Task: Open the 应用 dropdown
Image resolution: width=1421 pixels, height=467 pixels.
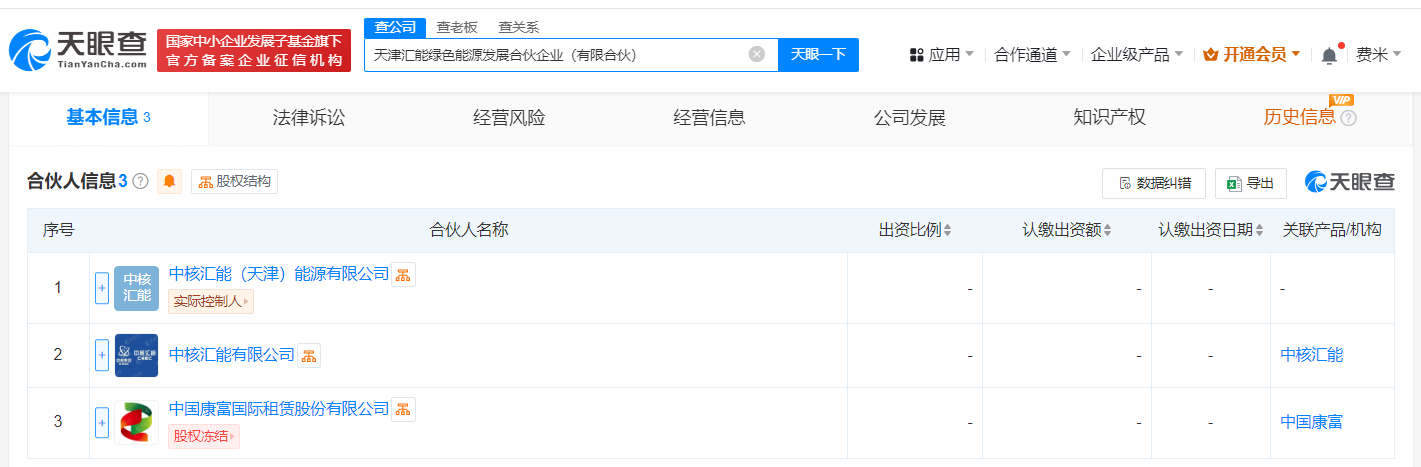Action: coord(941,54)
